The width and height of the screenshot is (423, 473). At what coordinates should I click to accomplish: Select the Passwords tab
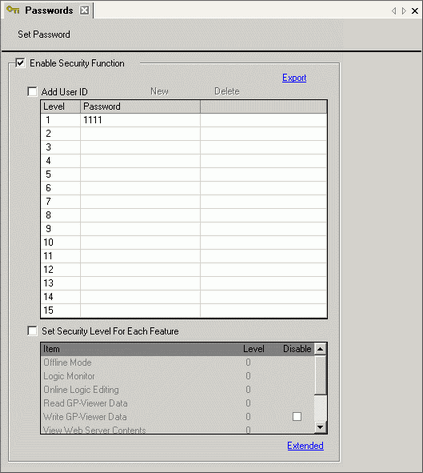tap(49, 10)
